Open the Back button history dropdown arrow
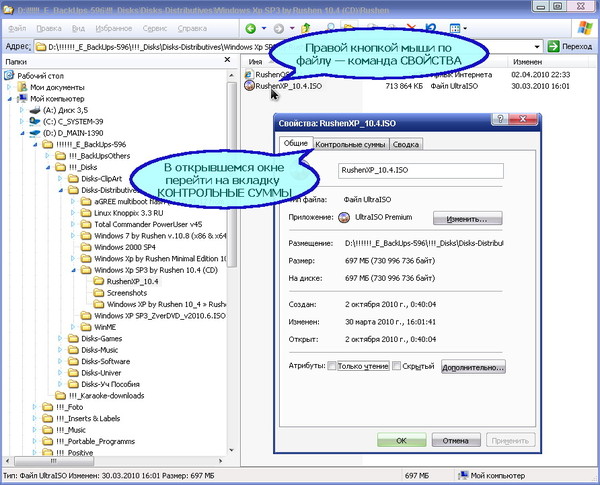Screen dimensions: 600x485 [x=264, y=28]
